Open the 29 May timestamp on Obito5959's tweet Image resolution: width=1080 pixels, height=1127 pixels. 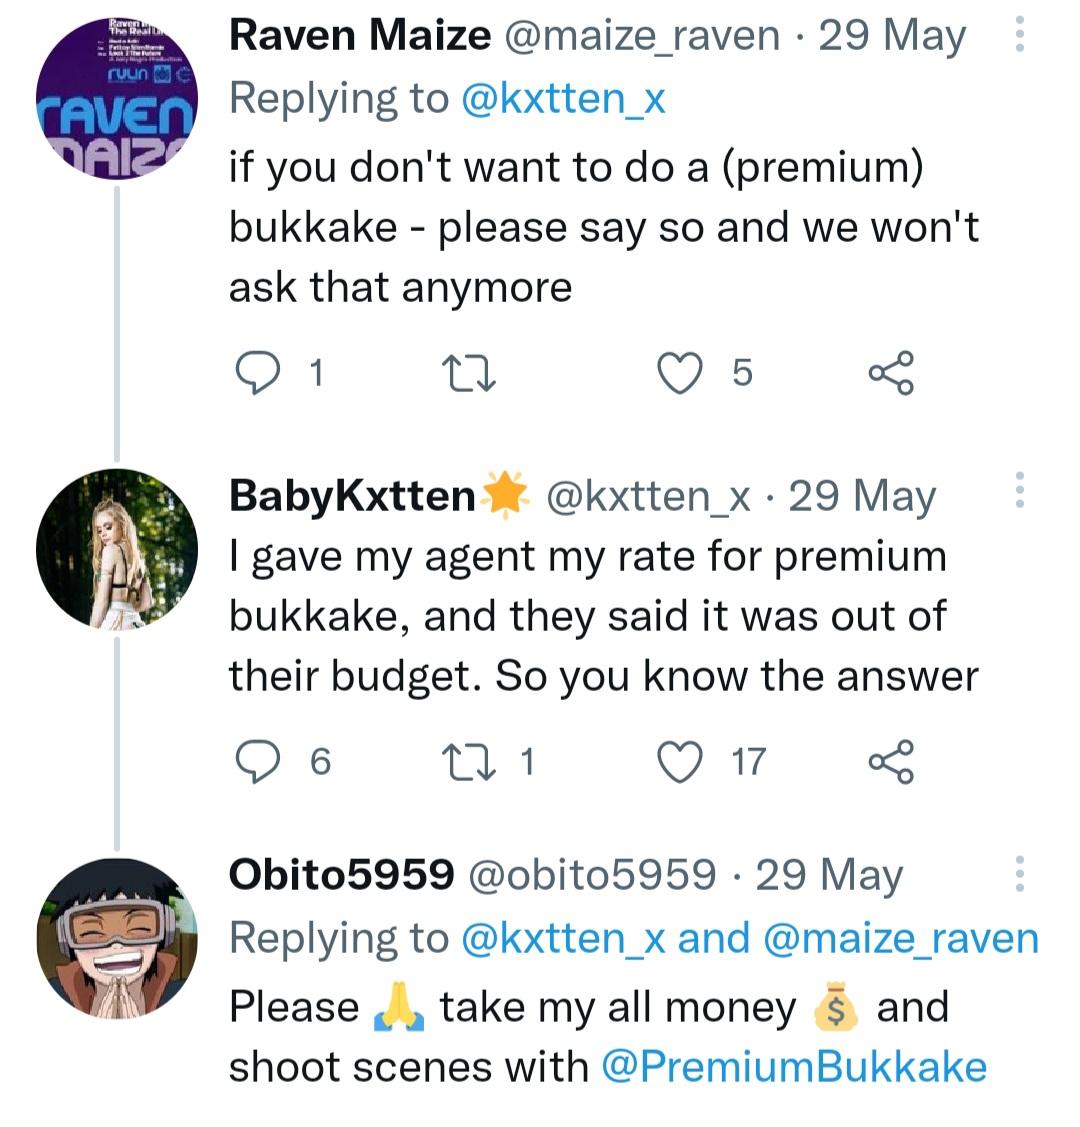click(829, 875)
